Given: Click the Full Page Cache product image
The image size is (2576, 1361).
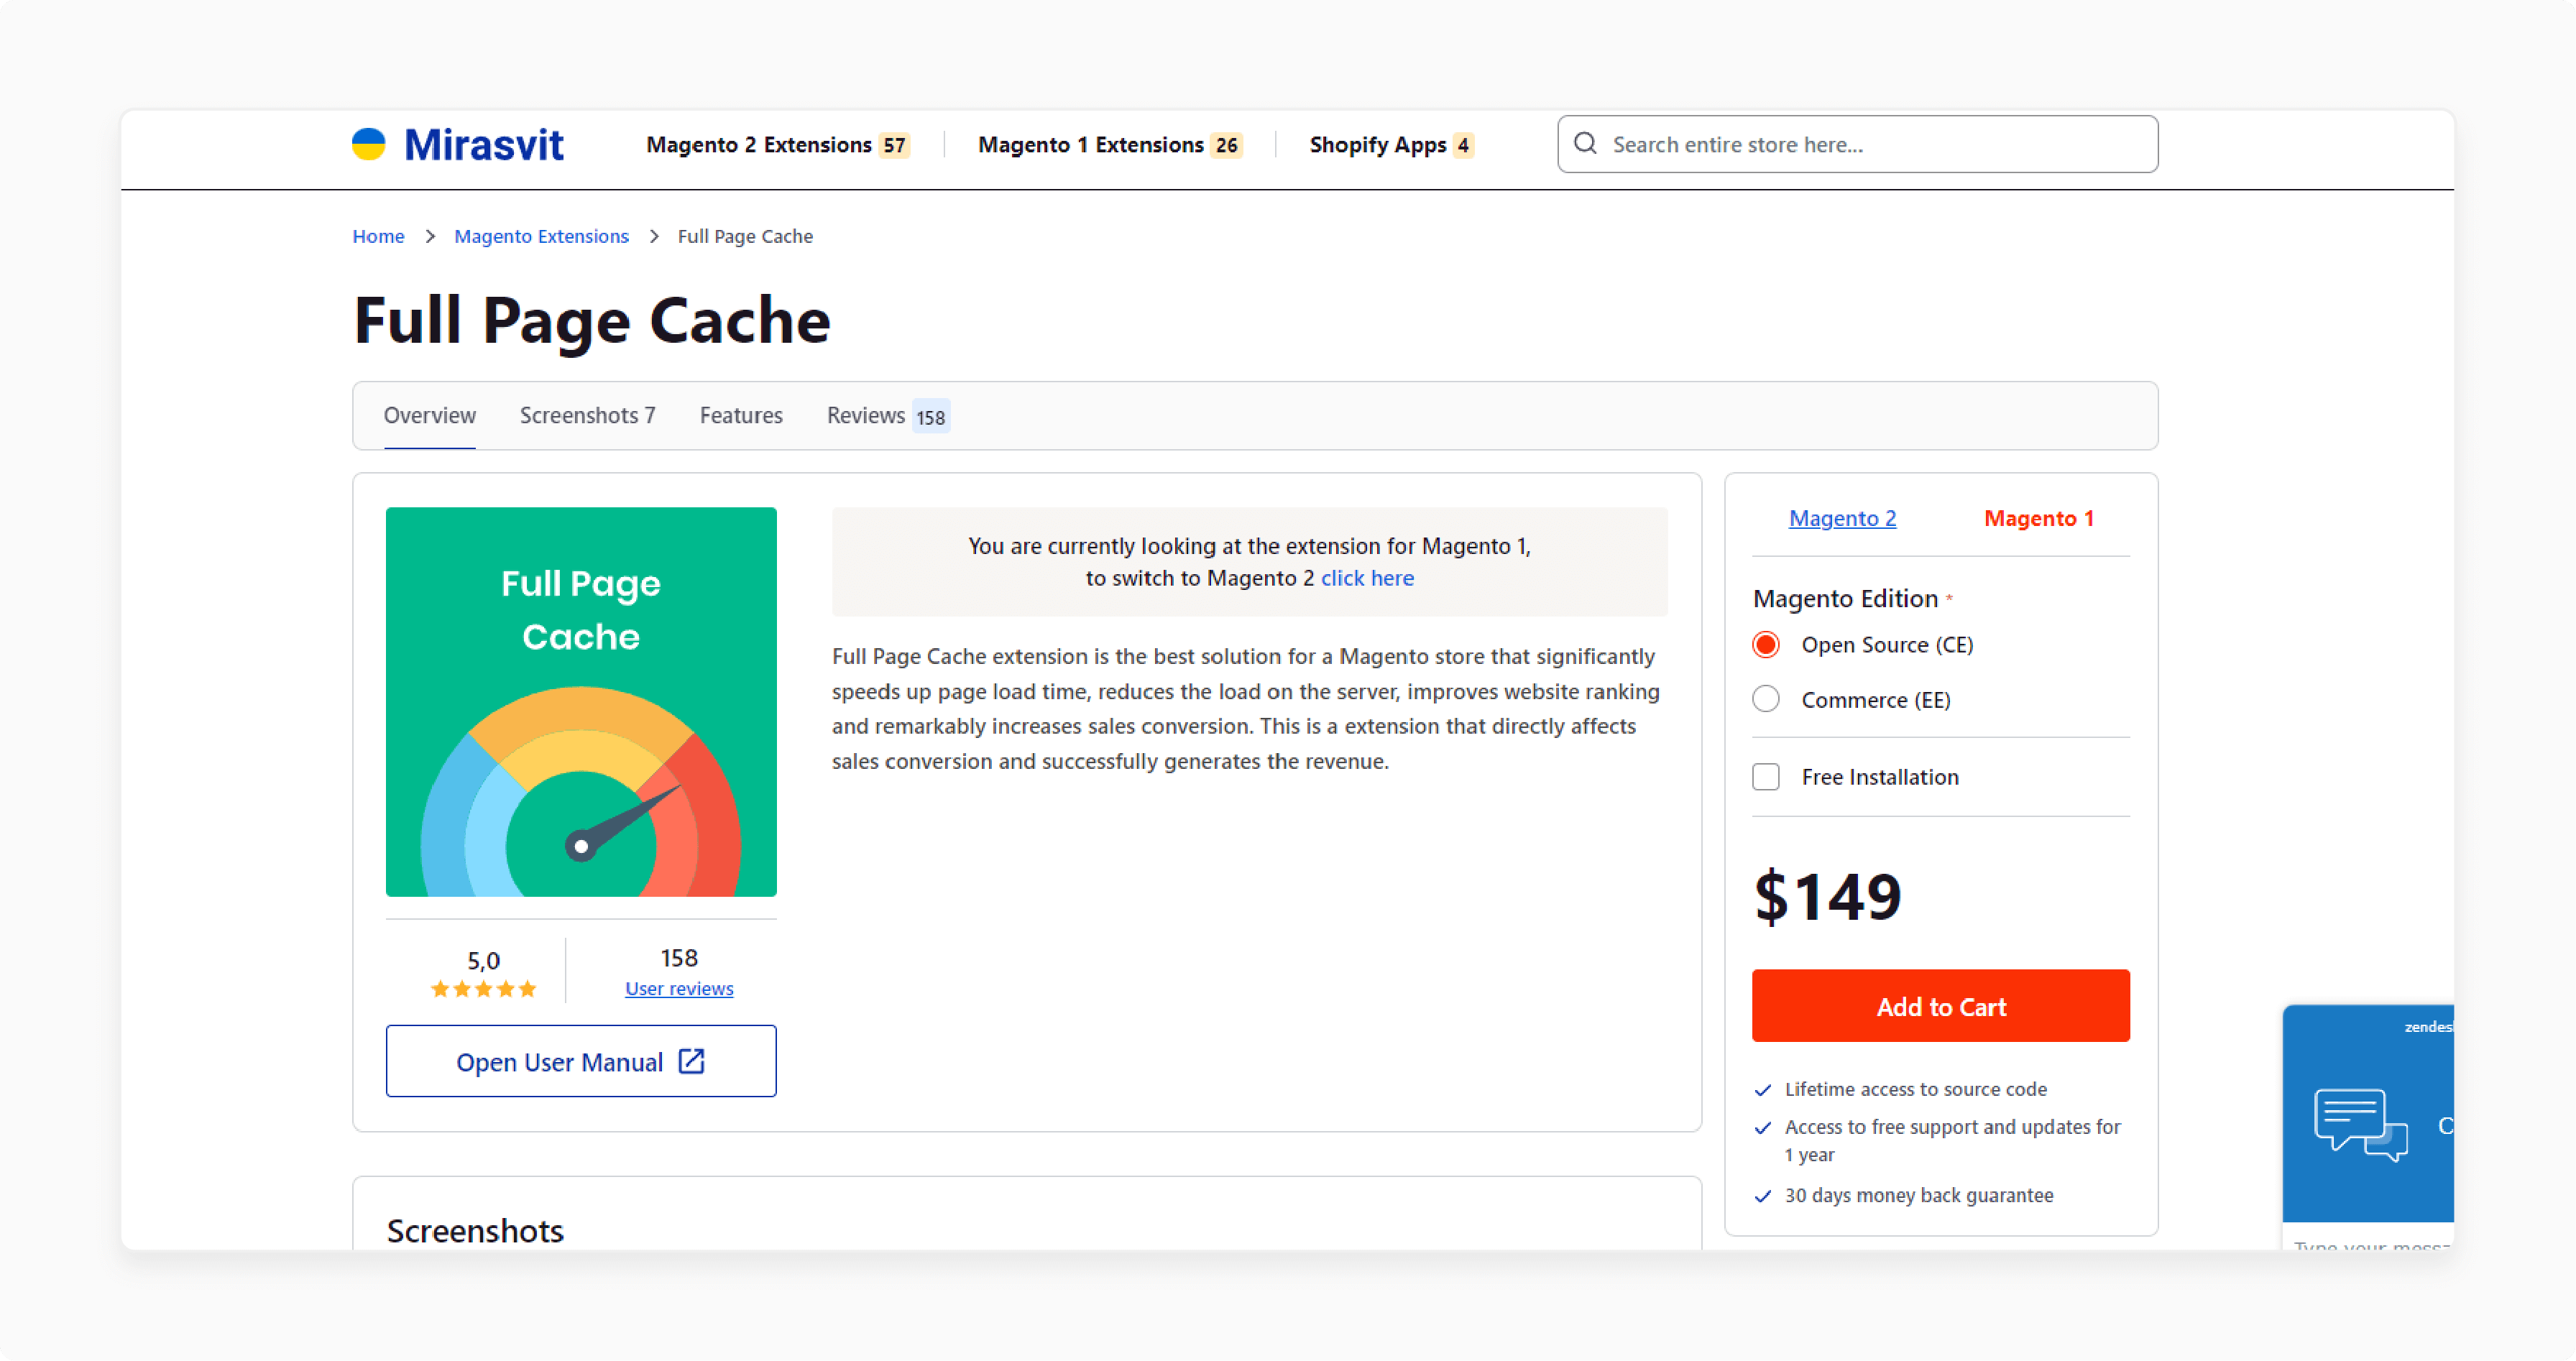Looking at the screenshot, I should [x=581, y=702].
